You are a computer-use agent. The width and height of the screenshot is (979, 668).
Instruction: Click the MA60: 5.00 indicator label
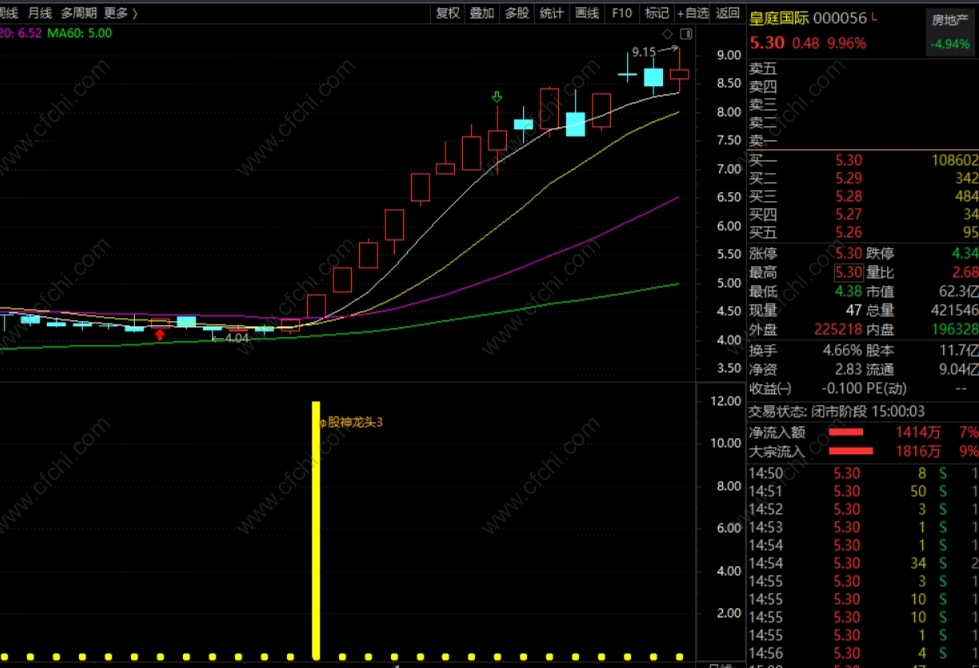(79, 33)
